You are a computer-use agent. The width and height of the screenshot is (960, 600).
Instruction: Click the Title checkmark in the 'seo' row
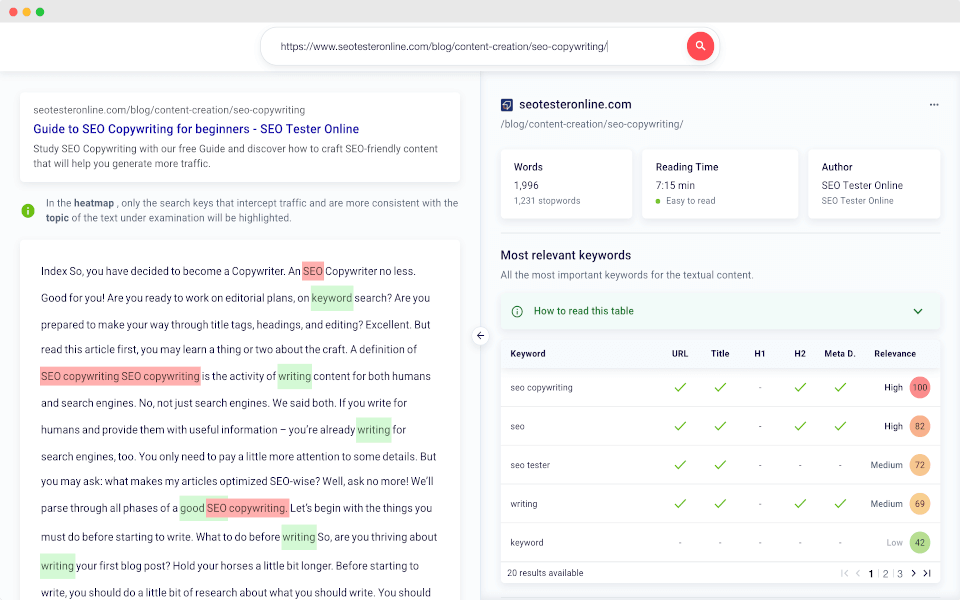tap(720, 426)
